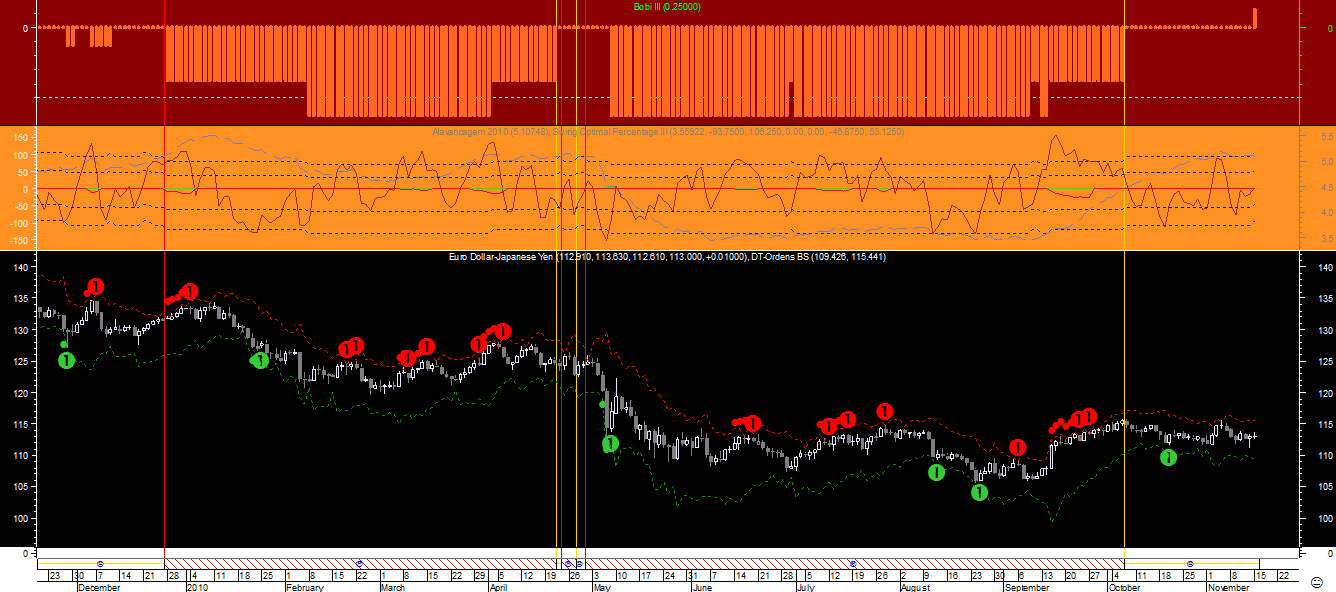Click the September month label
Screen dimensions: 1336x592
click(x=1026, y=588)
